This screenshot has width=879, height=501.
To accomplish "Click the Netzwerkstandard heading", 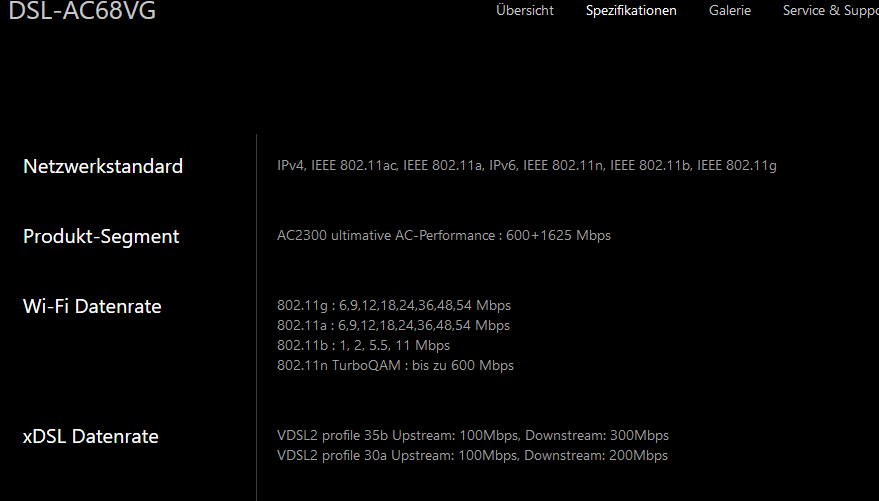I will click(x=103, y=166).
